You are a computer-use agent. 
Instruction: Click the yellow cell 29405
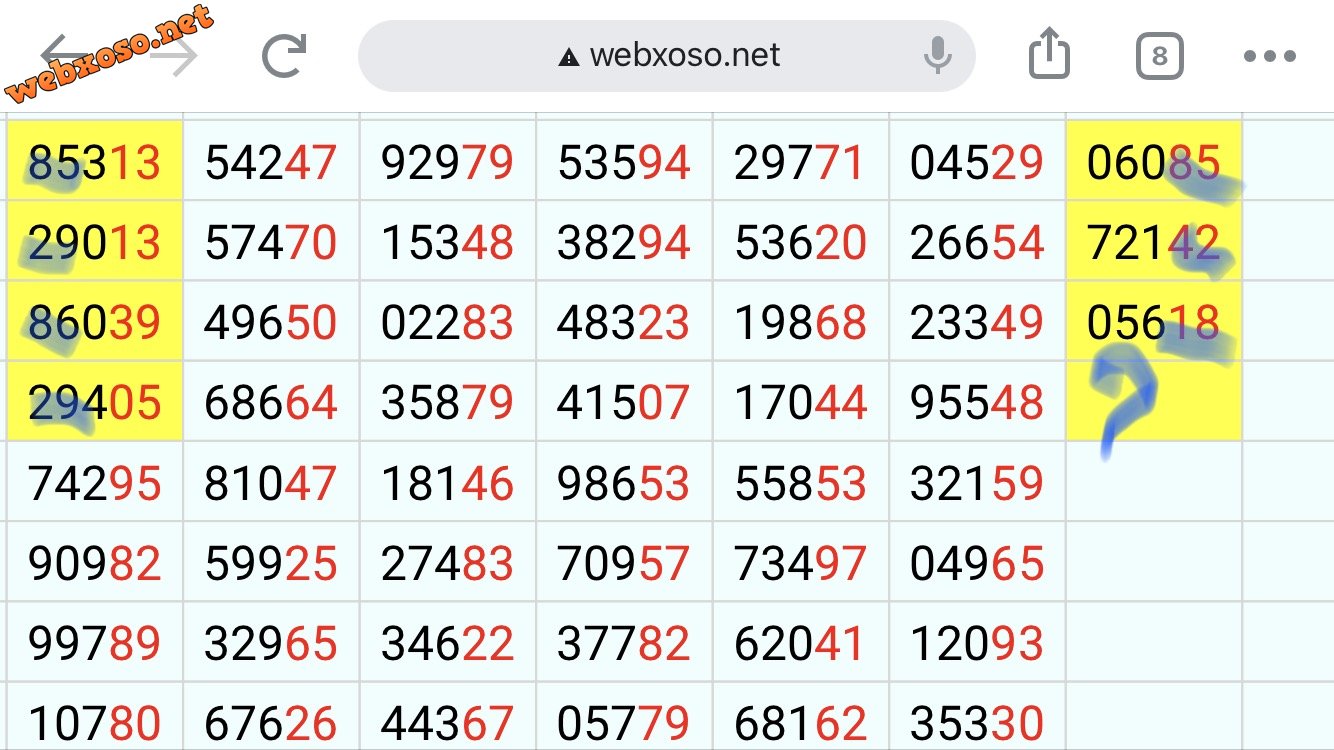click(x=95, y=402)
